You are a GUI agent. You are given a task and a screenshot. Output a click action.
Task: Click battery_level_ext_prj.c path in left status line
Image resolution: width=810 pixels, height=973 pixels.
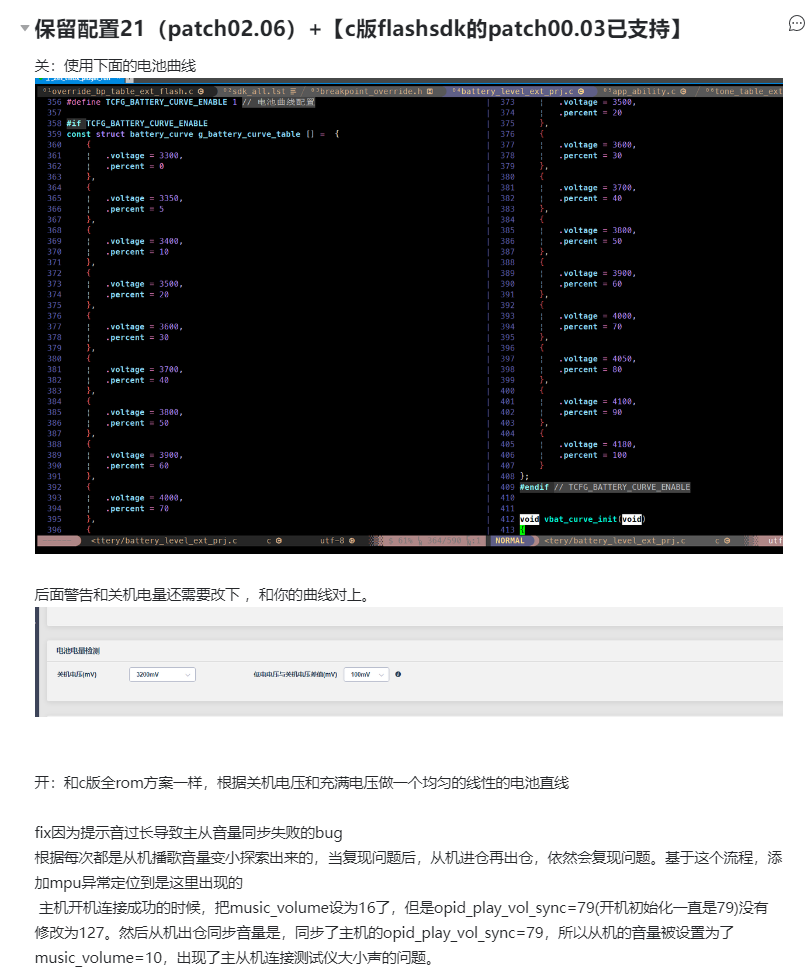tap(164, 541)
